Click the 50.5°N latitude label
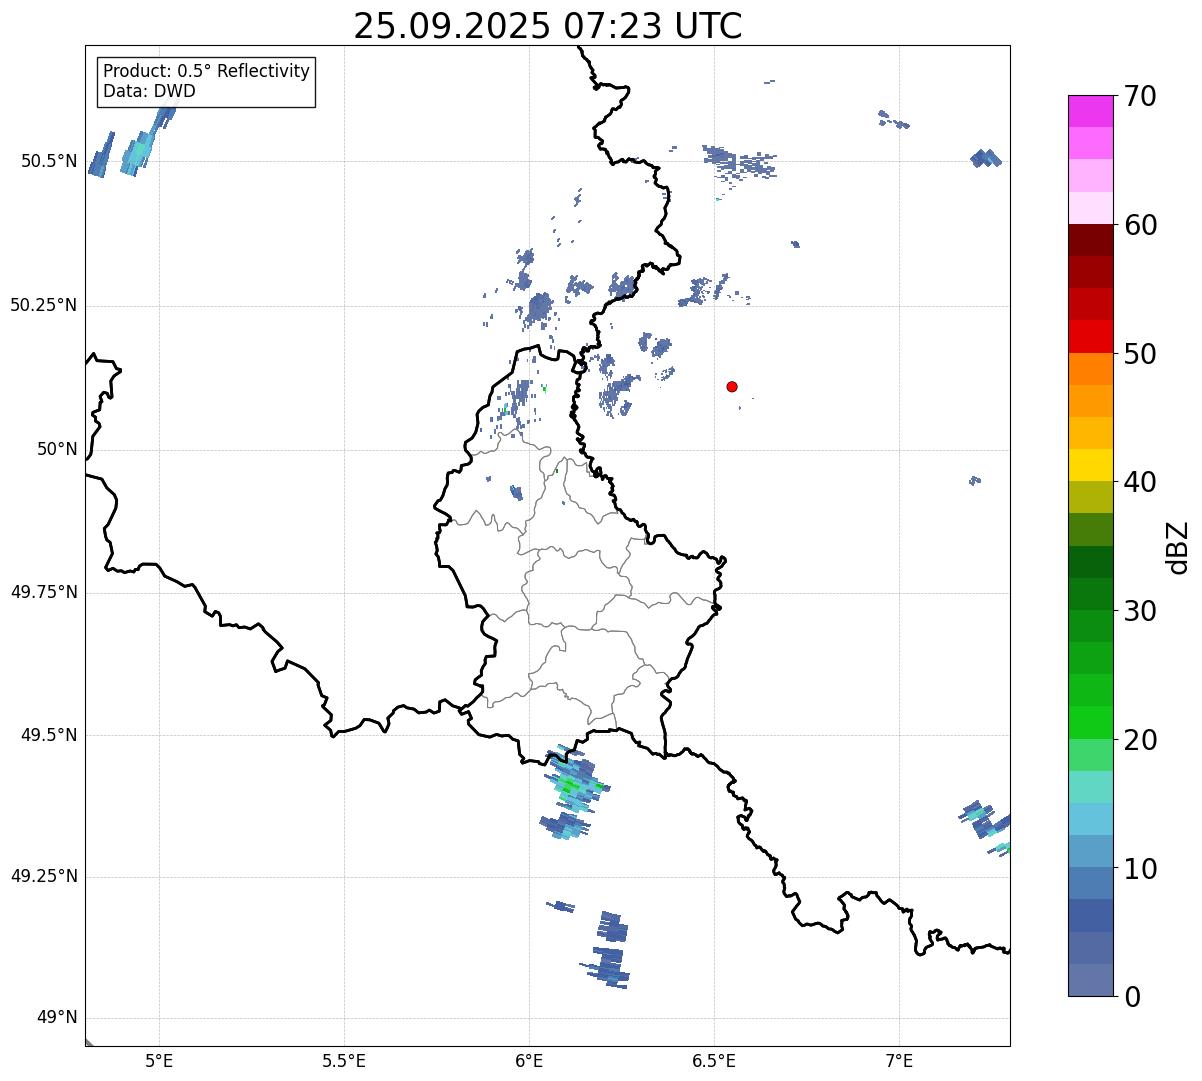 coord(49,161)
